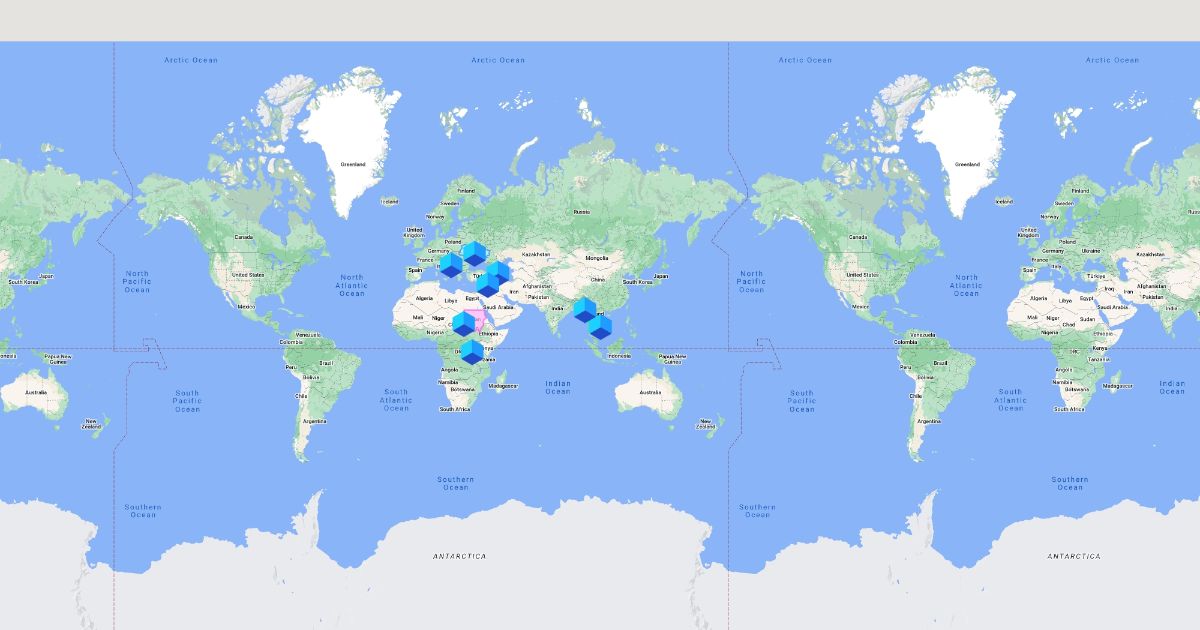Select the cube marker over Italy

[x=451, y=265]
